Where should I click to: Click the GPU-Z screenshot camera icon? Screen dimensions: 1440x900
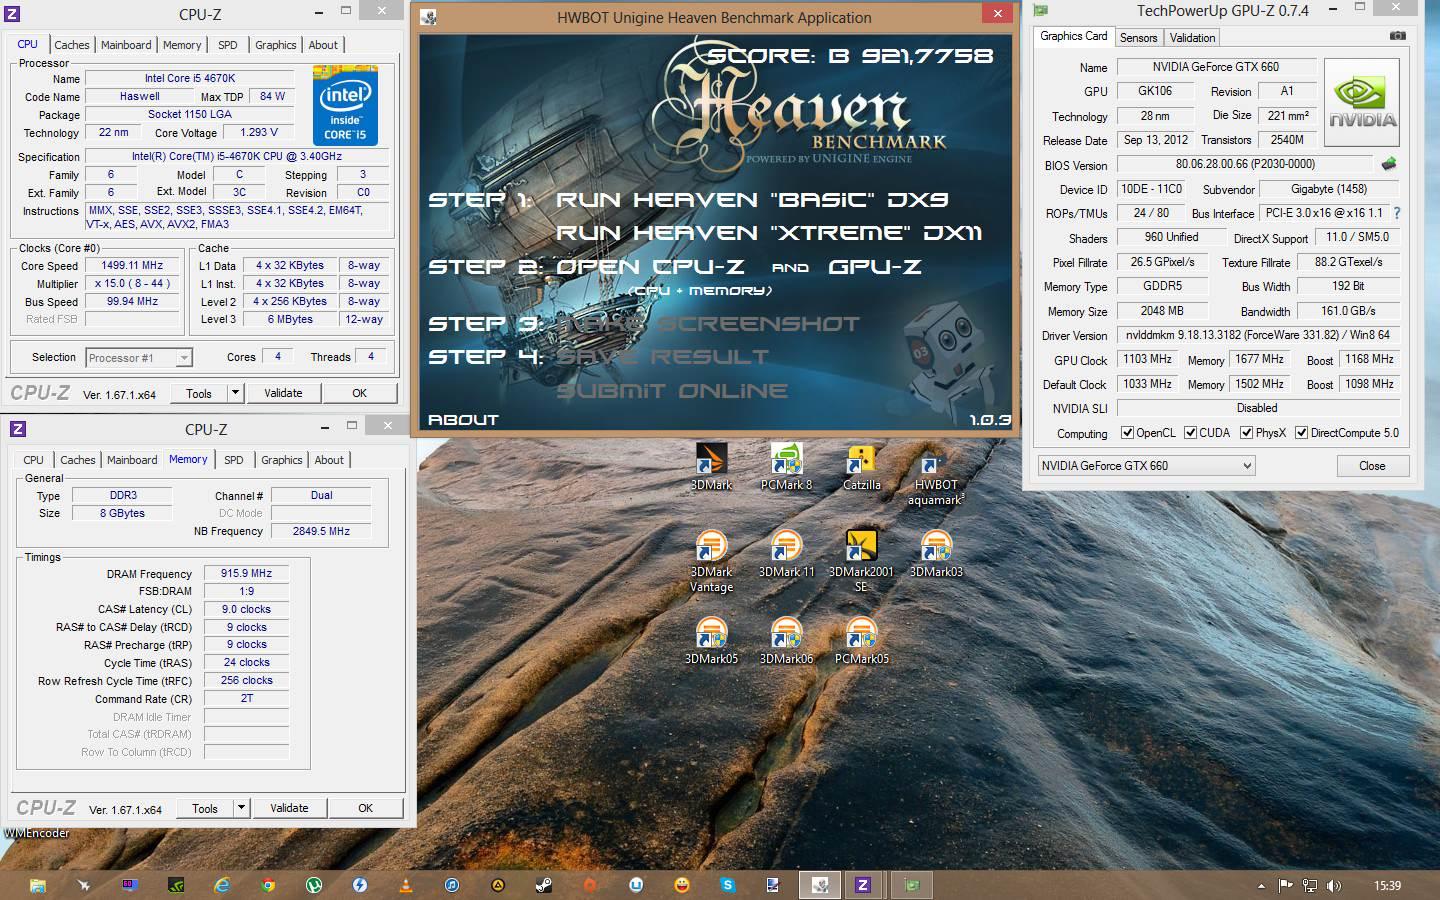(1397, 36)
